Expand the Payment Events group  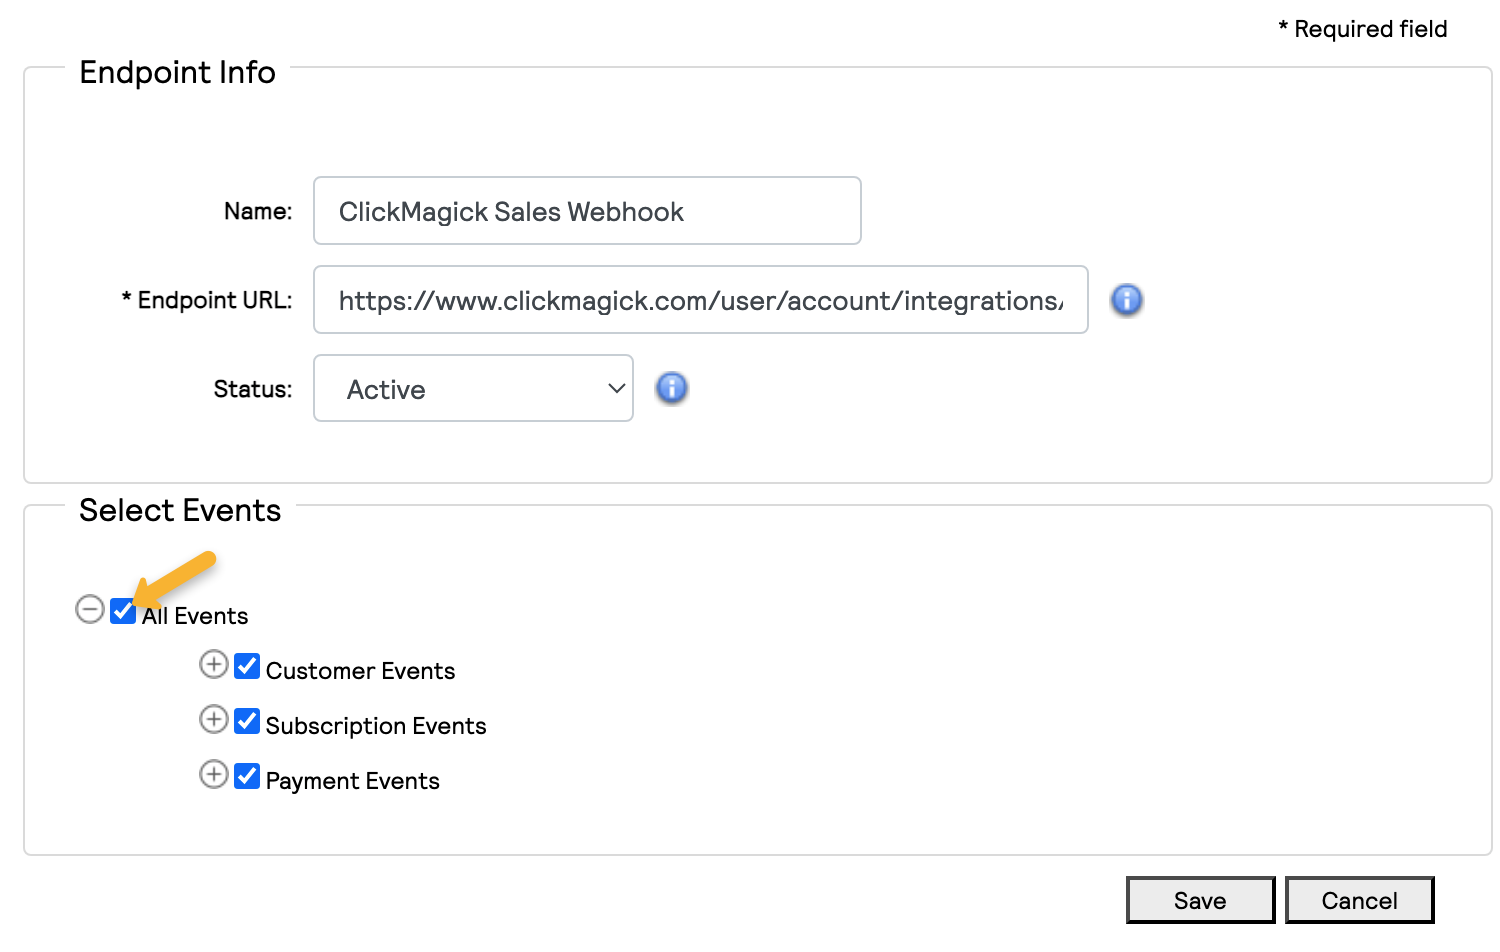(213, 775)
